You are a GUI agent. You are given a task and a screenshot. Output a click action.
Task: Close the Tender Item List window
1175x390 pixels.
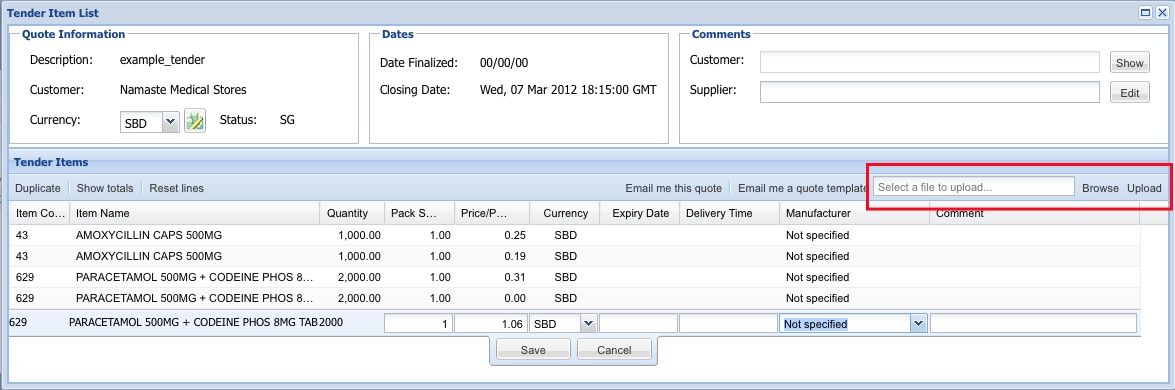coord(1162,12)
